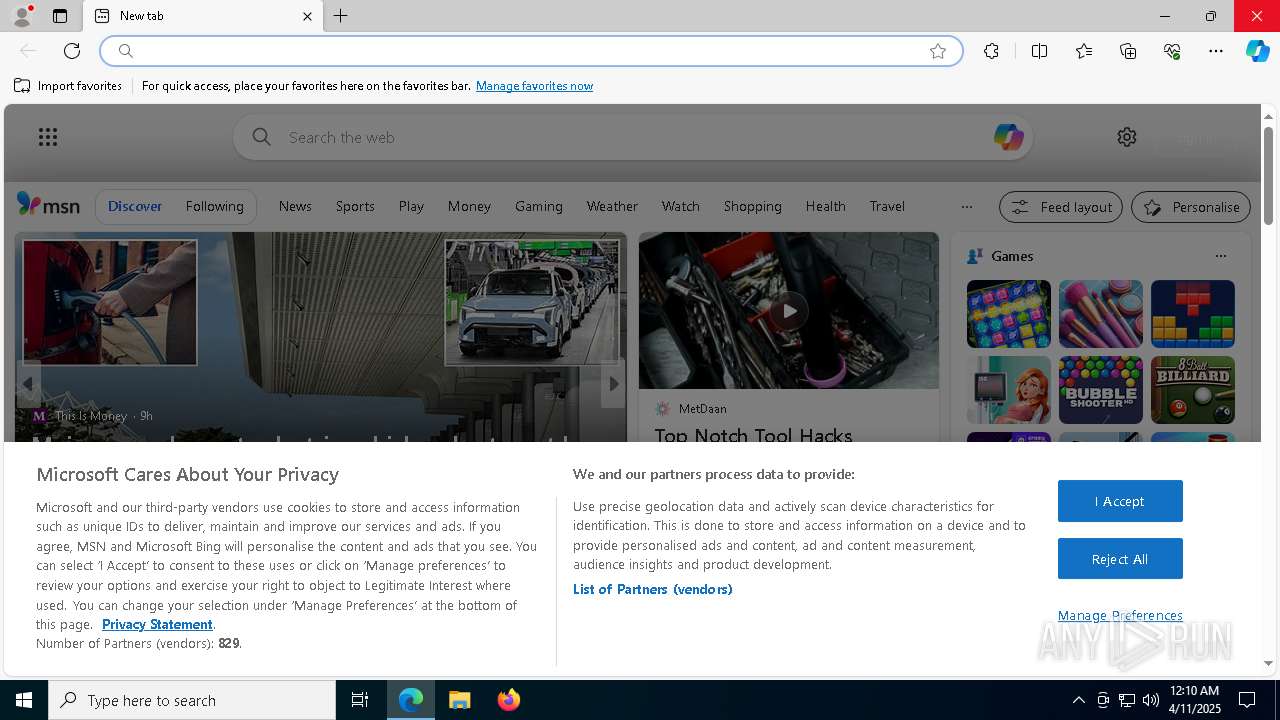Open Edge Settings and more menu
1280x720 pixels.
pyautogui.click(x=1216, y=51)
